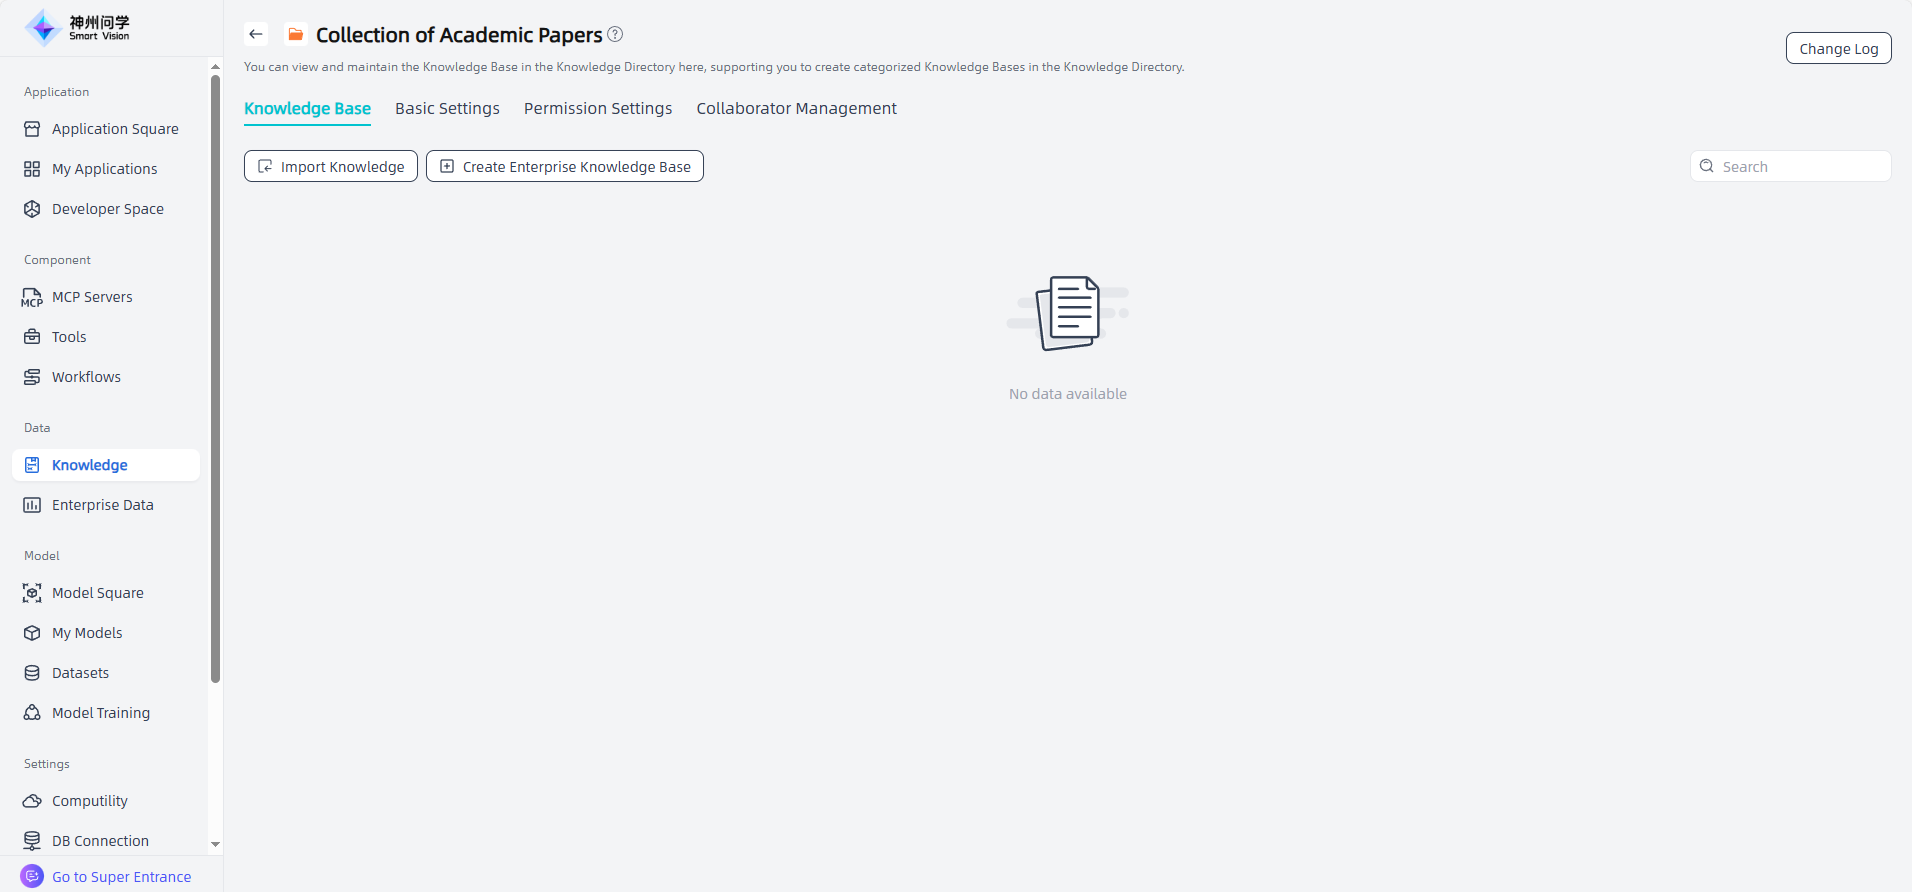Viewport: 1912px width, 892px height.
Task: Open the Collaborator Management tab
Action: pyautogui.click(x=796, y=108)
